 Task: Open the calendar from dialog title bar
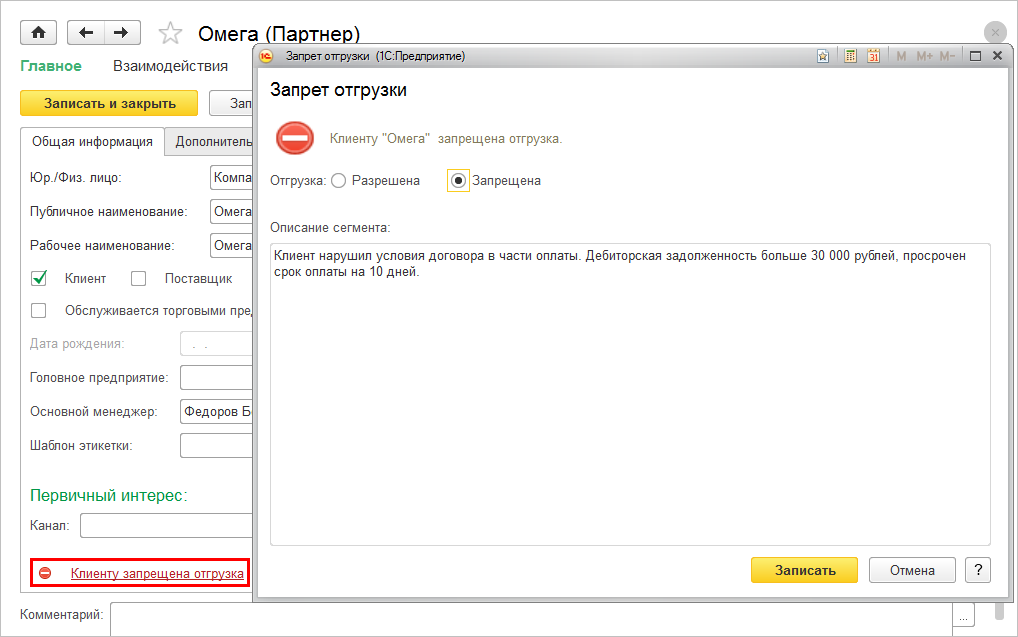point(873,56)
